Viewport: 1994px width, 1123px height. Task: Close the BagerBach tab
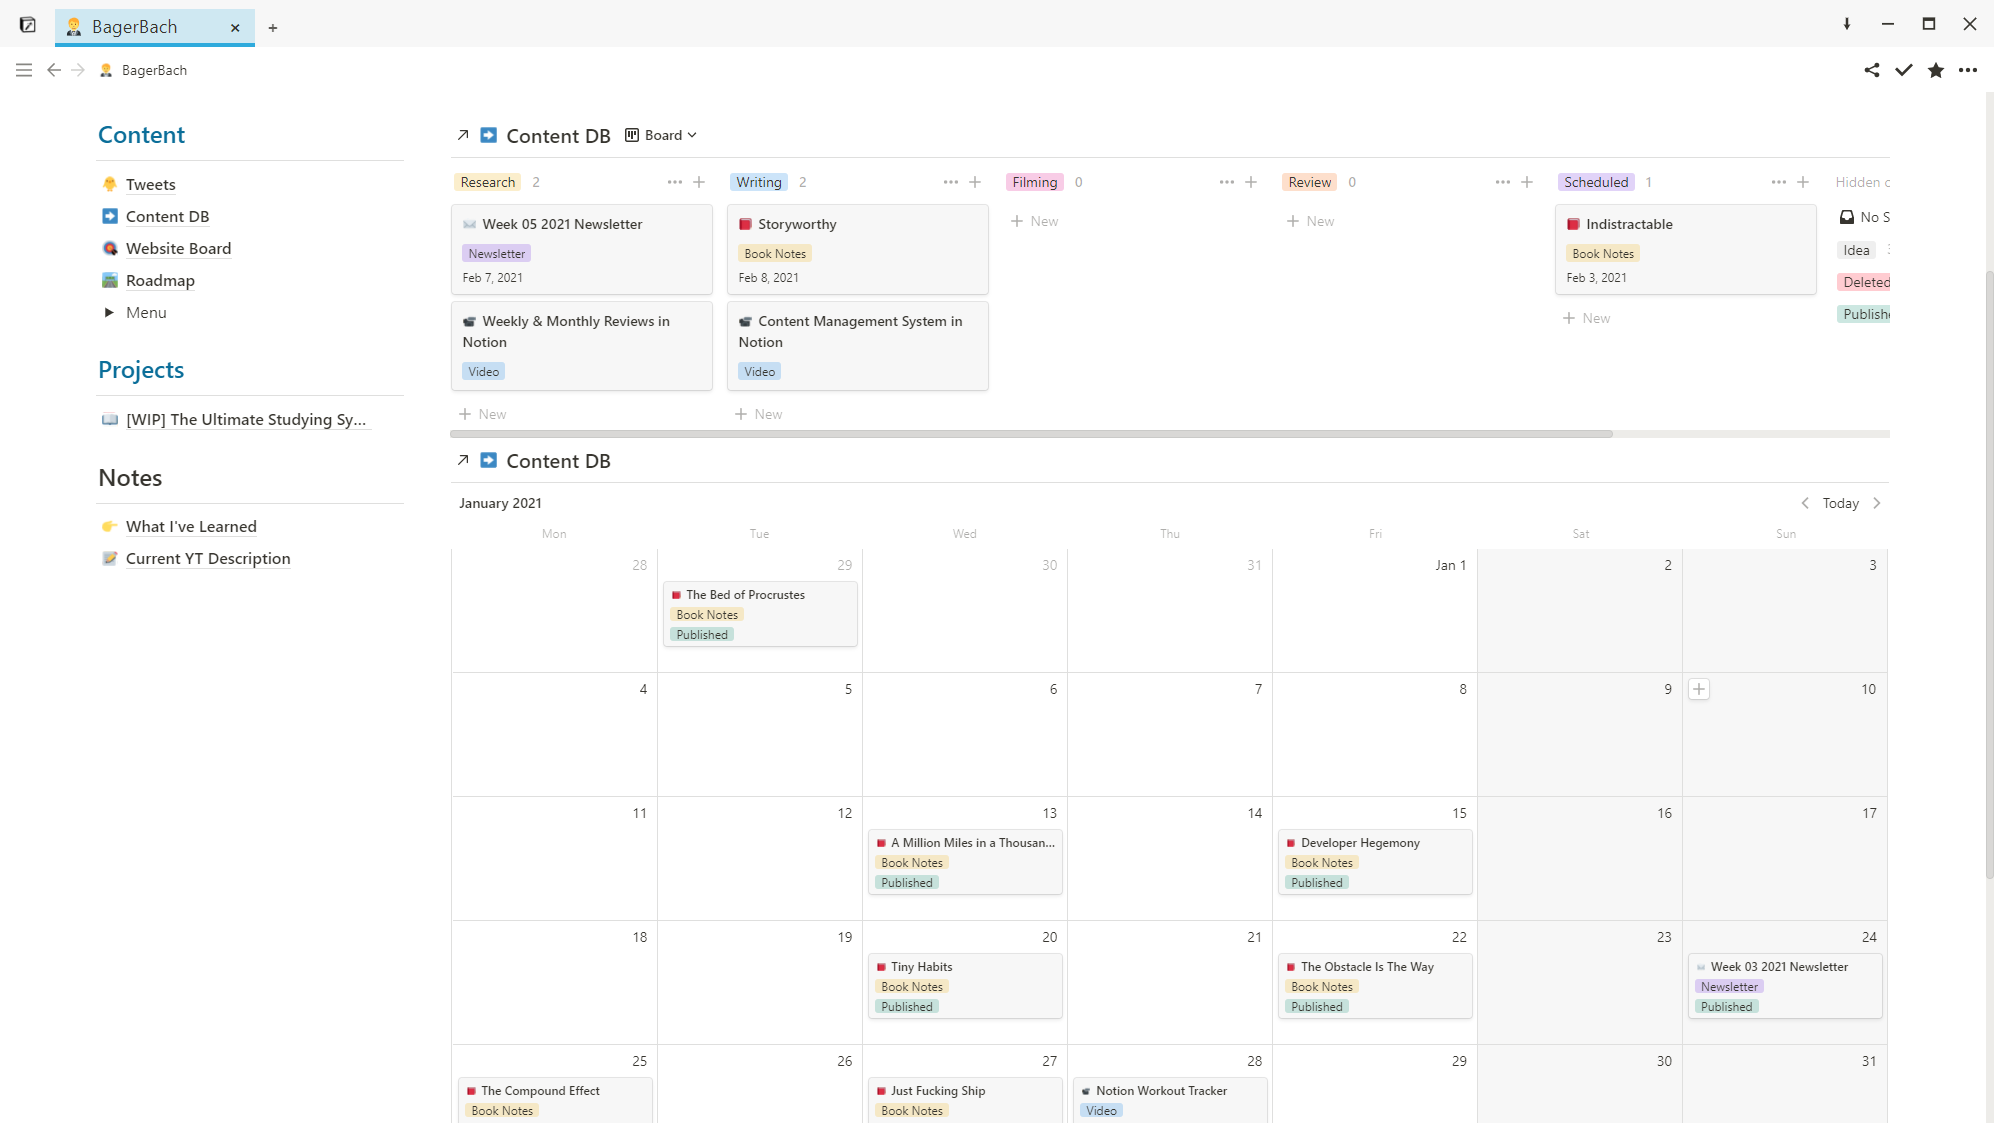pos(235,28)
